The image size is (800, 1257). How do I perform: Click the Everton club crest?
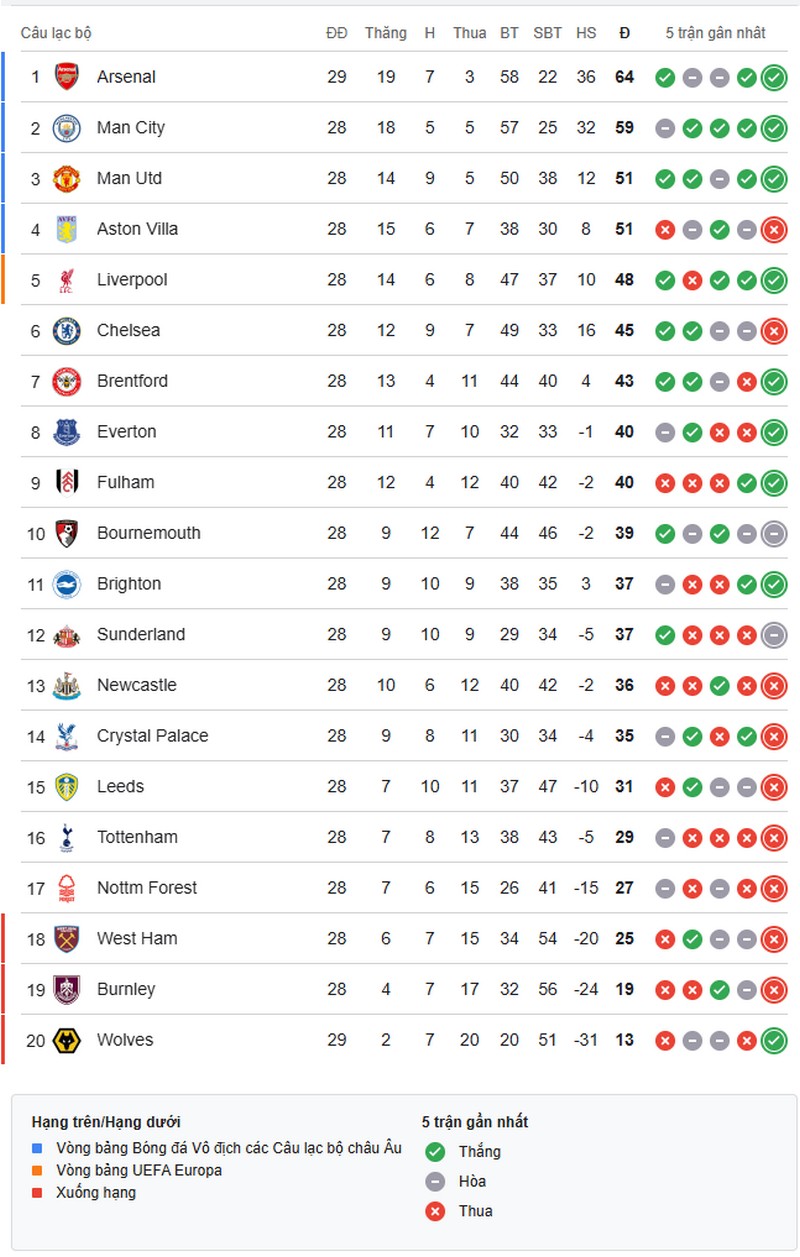point(67,432)
